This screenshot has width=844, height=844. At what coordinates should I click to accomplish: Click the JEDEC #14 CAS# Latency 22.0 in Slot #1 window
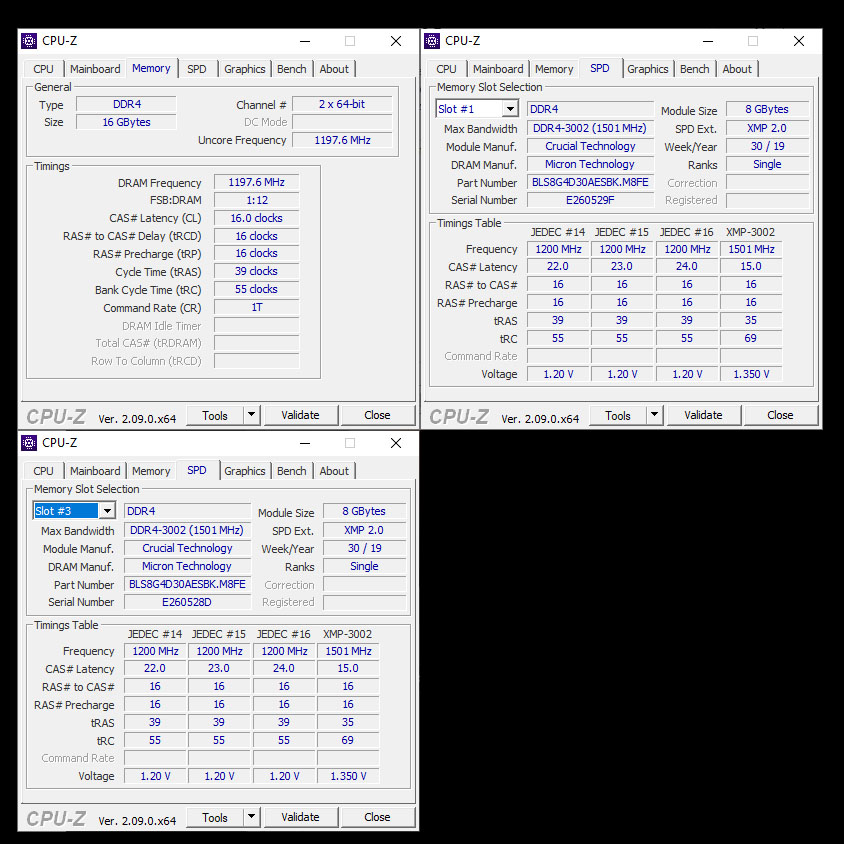click(x=558, y=266)
